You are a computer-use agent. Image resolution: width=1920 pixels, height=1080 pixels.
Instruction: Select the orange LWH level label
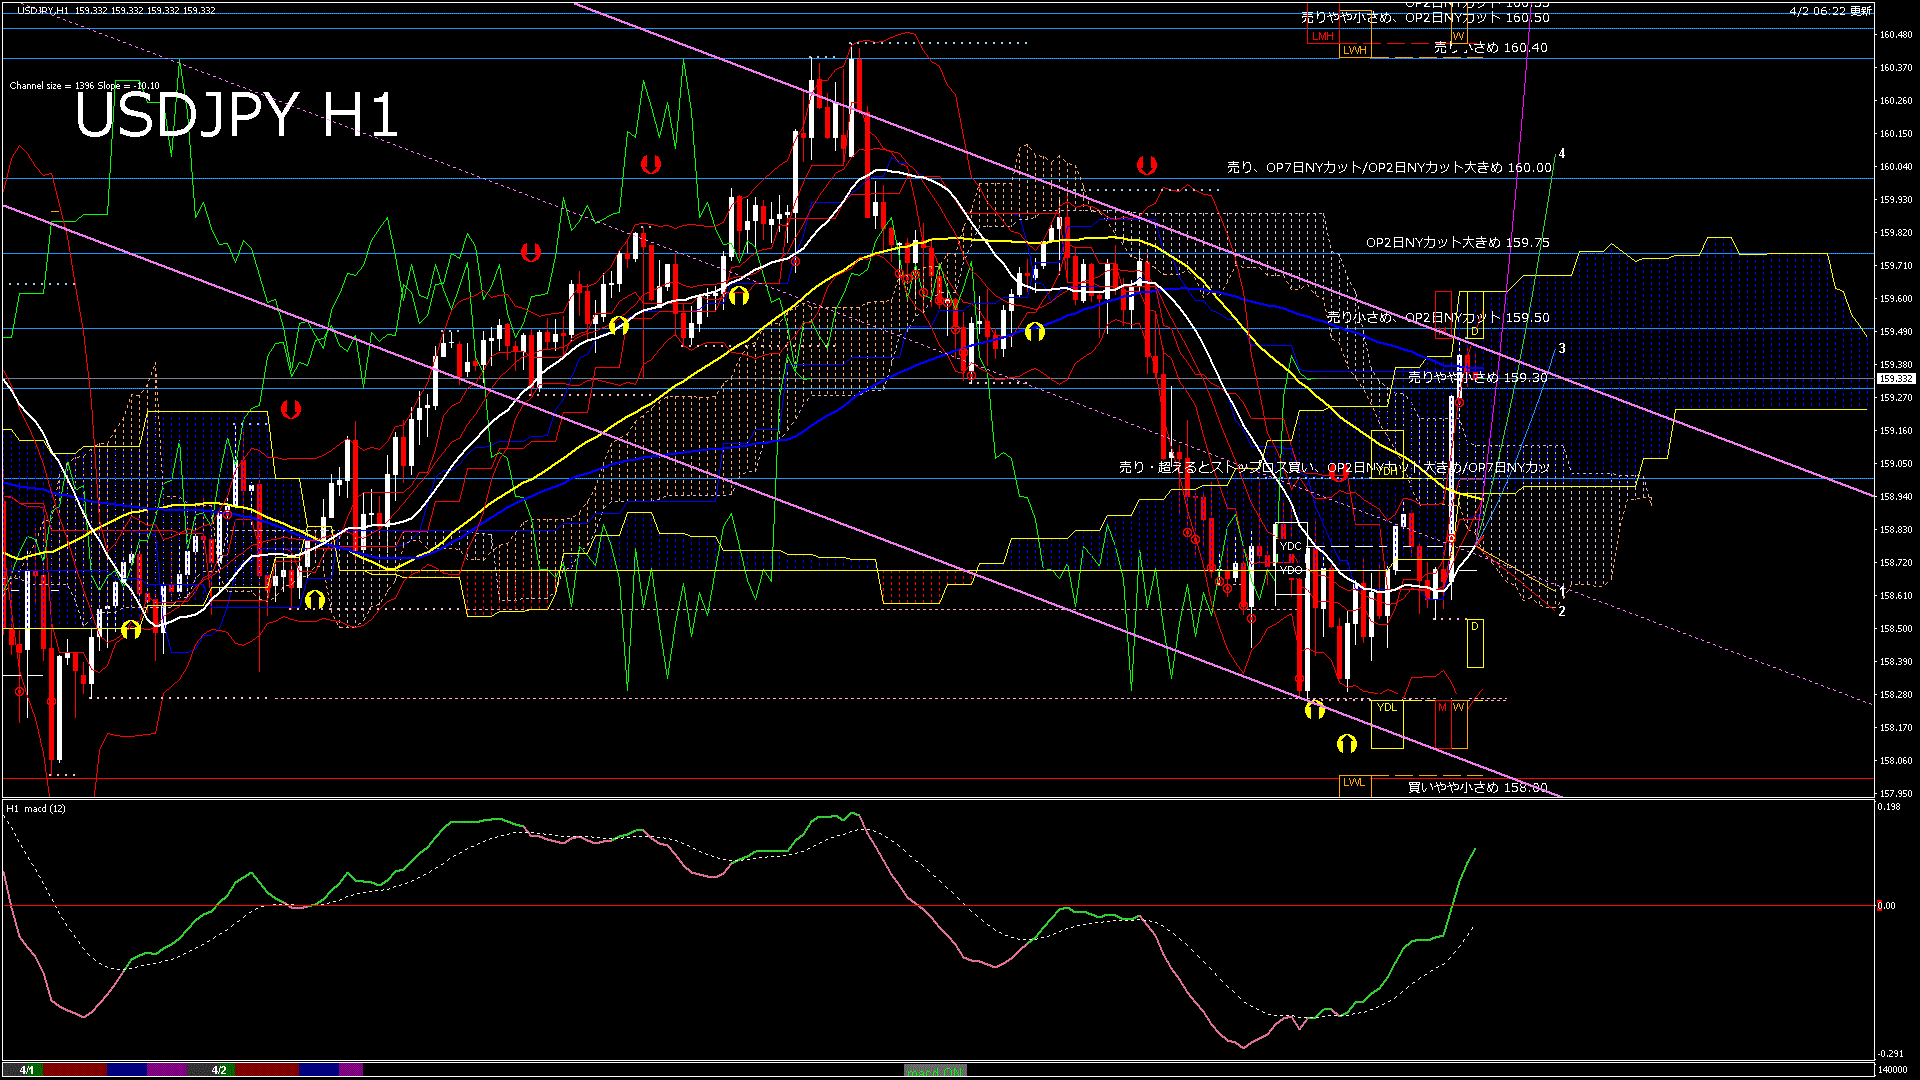(x=1354, y=50)
